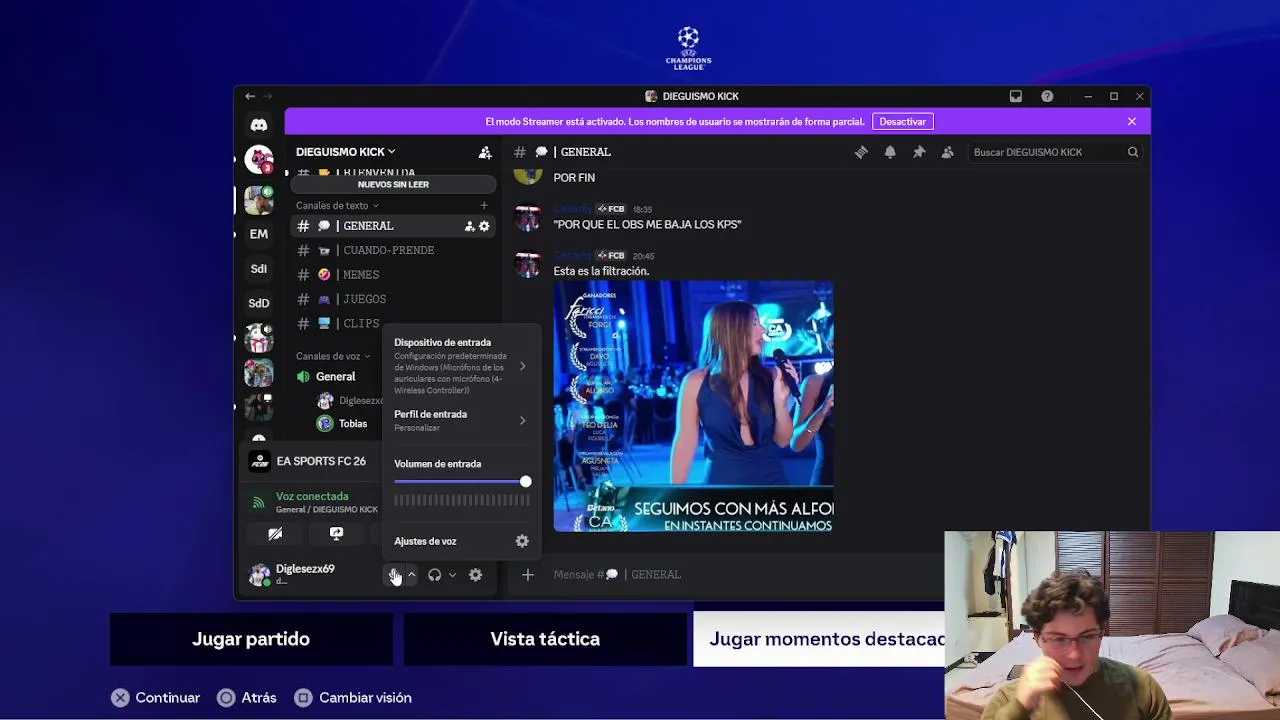Viewport: 1280px width, 720px height.
Task: Adjust Volumen de entrada slider handle
Action: [526, 482]
